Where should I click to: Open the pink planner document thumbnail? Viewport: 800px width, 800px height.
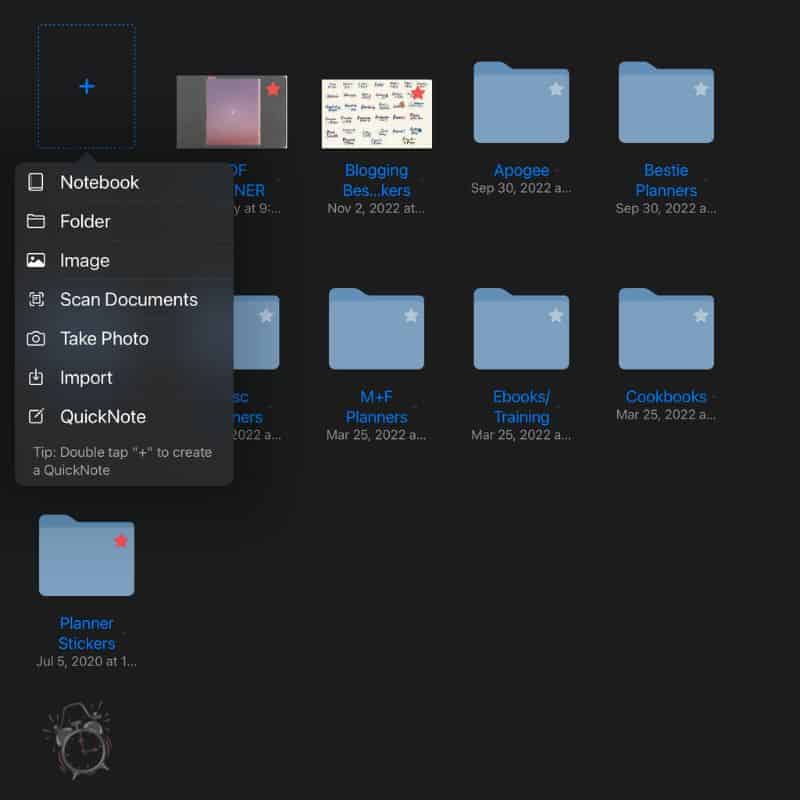232,112
